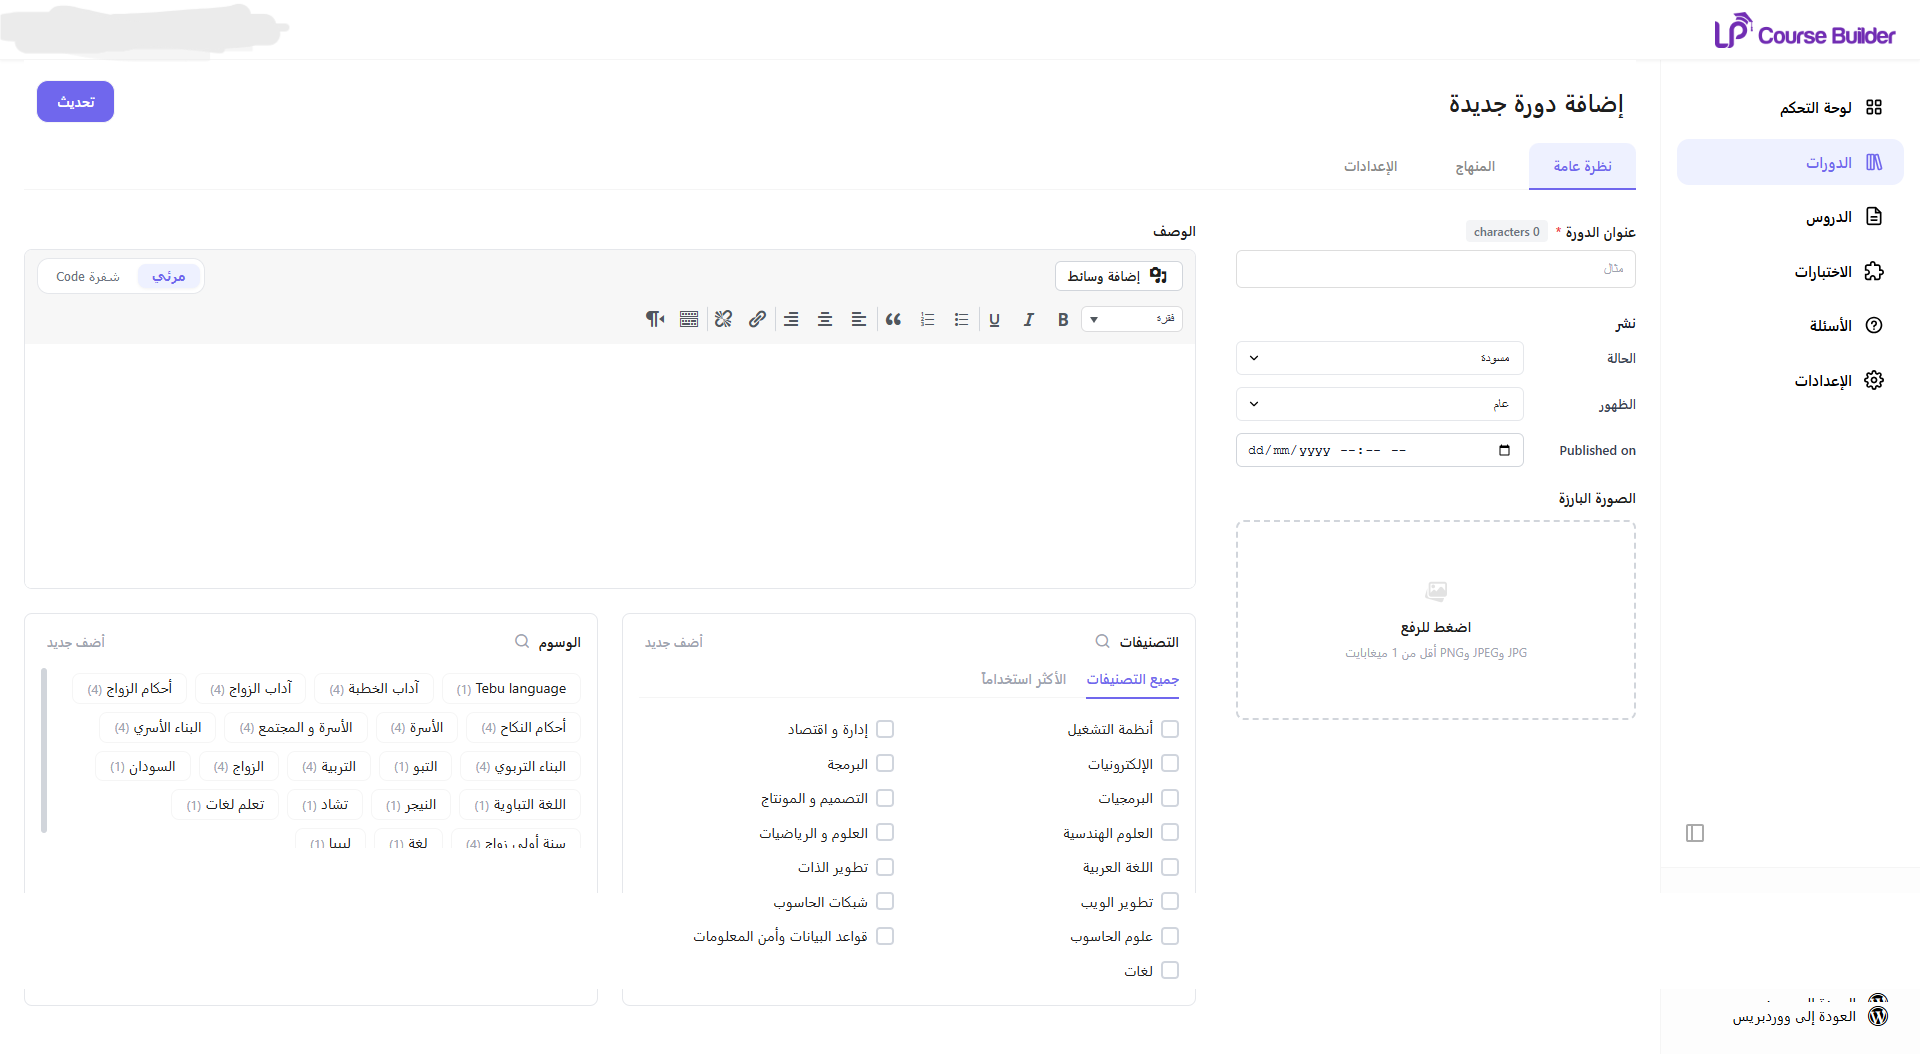Click the إضافة وسائط add media button
The height and width of the screenshot is (1054, 1920).
(x=1118, y=276)
